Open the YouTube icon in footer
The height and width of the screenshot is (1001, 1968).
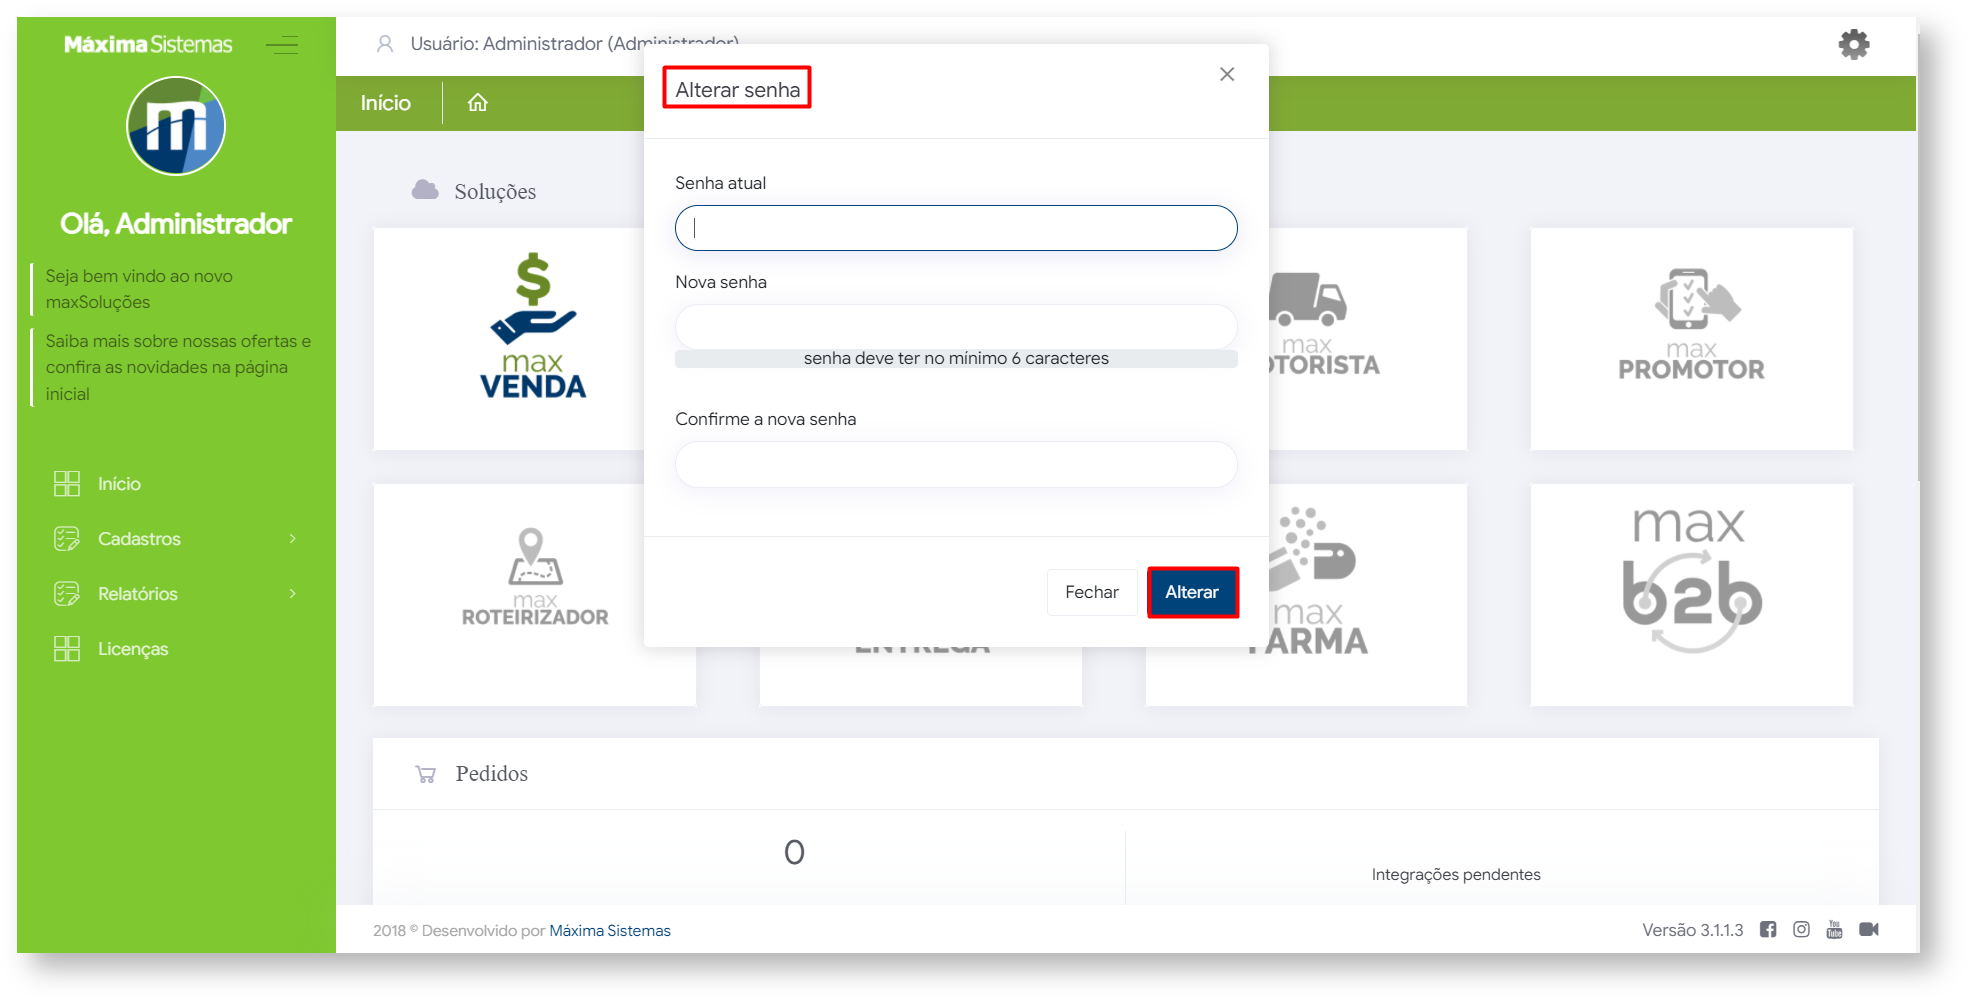1834,930
